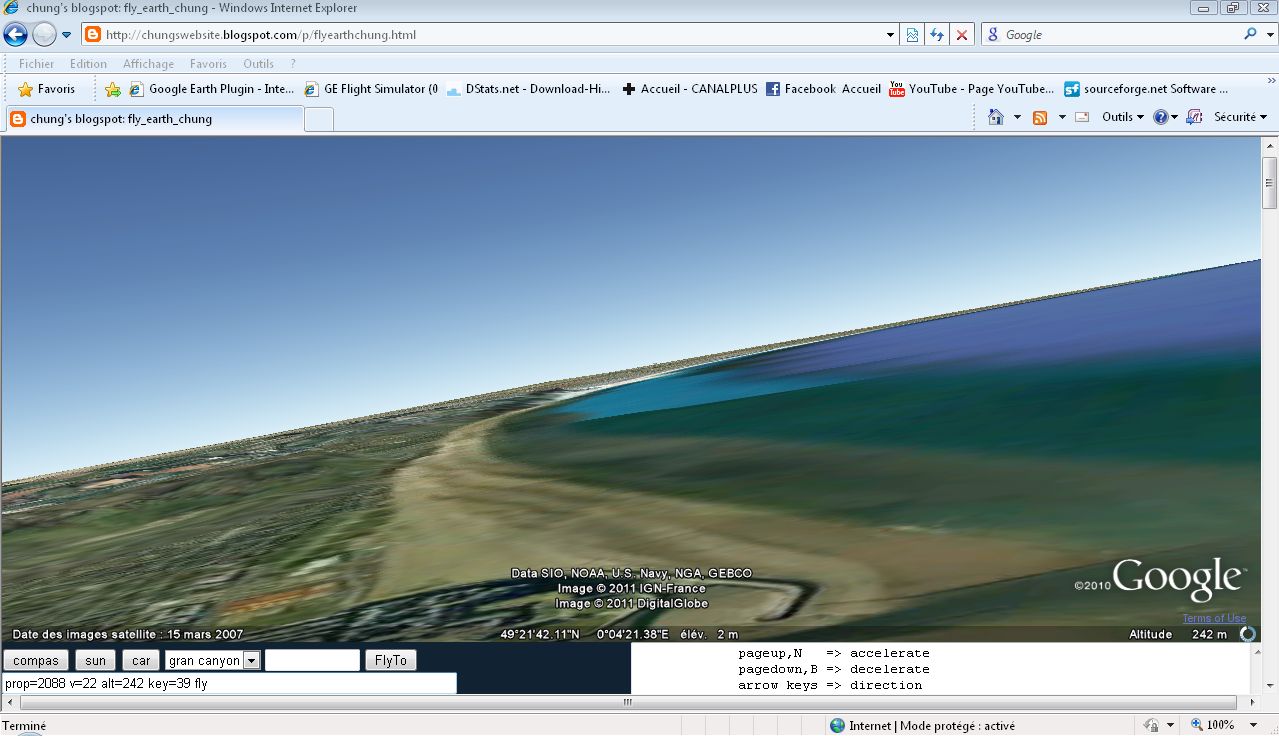Open the Outils menu in menu bar
Viewport: 1279px width, 736px height.
pos(258,64)
